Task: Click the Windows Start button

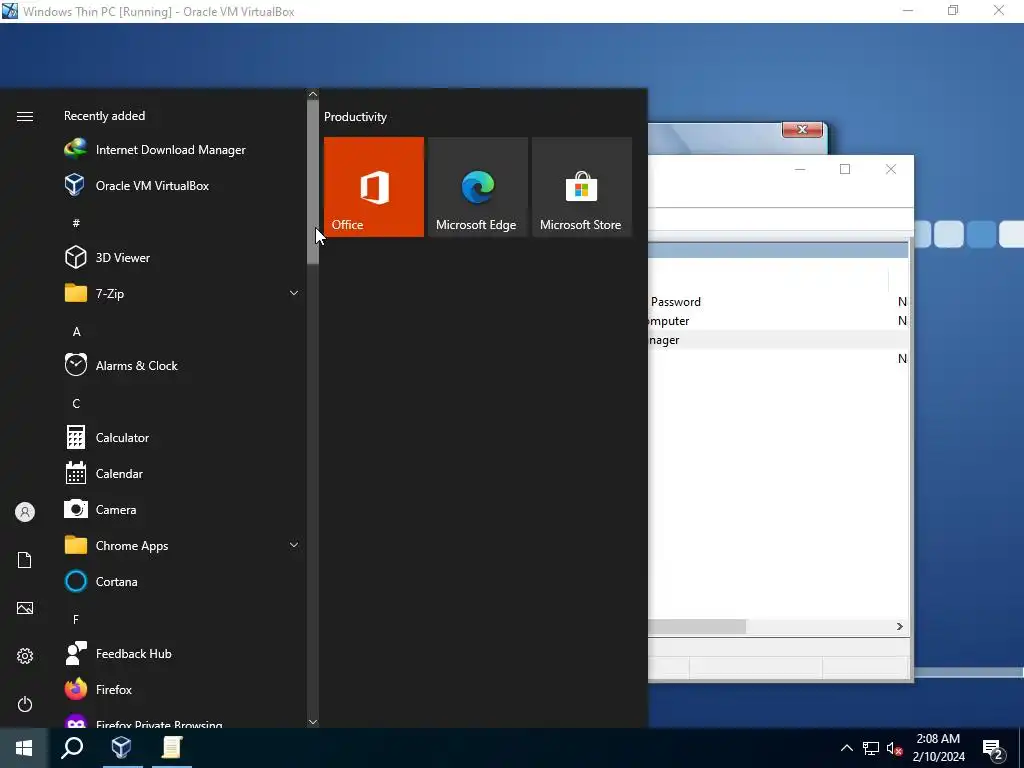Action: click(x=24, y=748)
